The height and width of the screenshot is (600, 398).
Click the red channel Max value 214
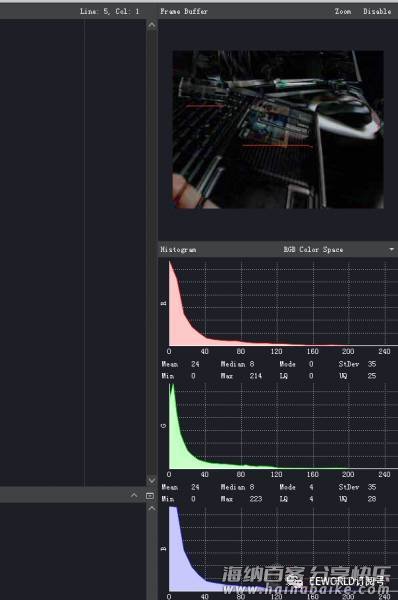256,376
